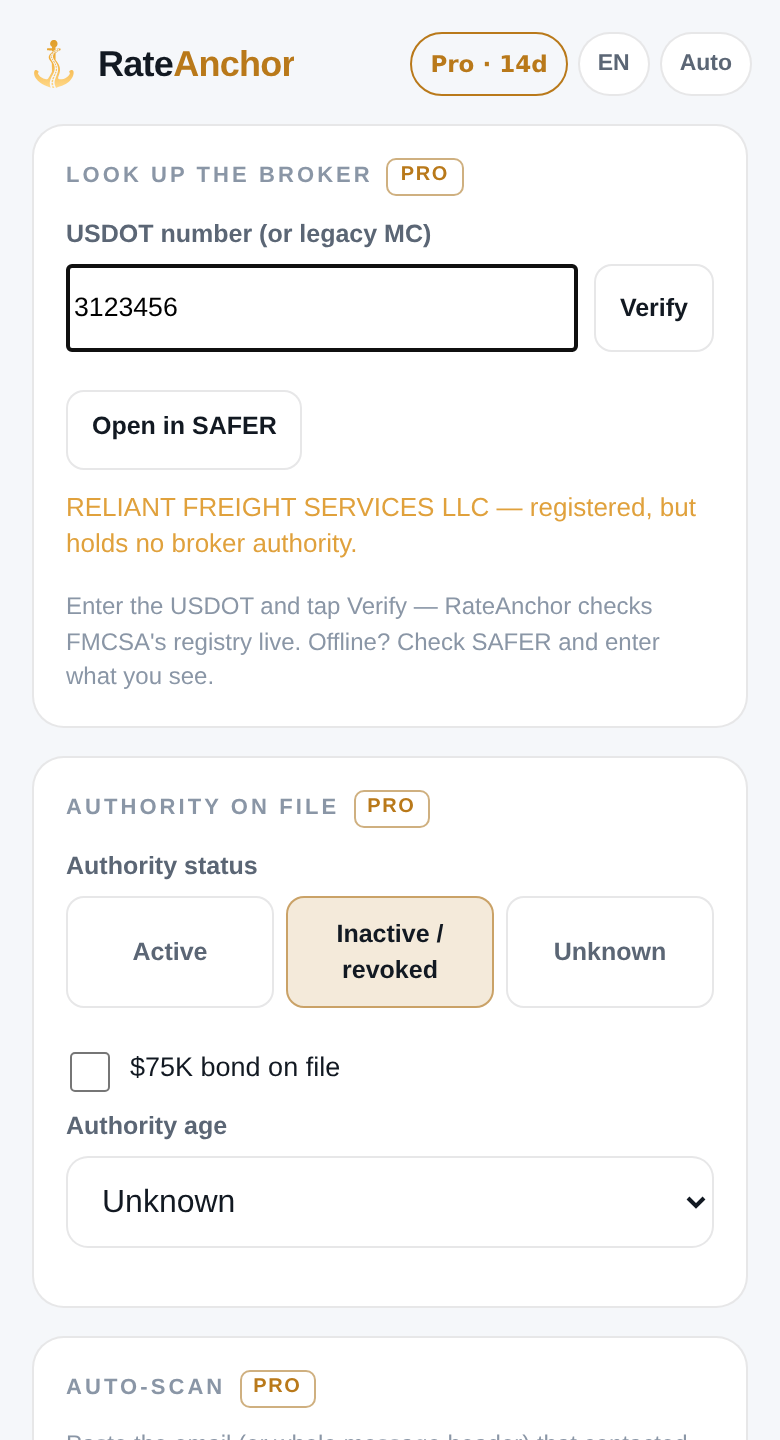The width and height of the screenshot is (780, 1440).
Task: Click PRO badge beside Auto-Scan heading
Action: click(278, 1388)
